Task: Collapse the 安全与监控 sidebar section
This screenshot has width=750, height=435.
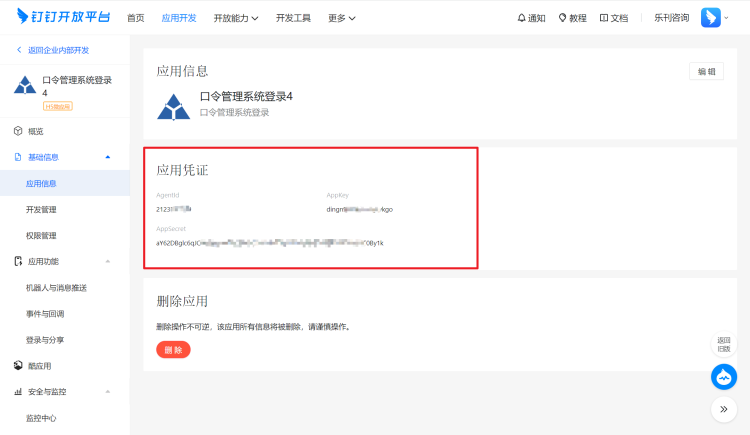Action: click(x=108, y=392)
